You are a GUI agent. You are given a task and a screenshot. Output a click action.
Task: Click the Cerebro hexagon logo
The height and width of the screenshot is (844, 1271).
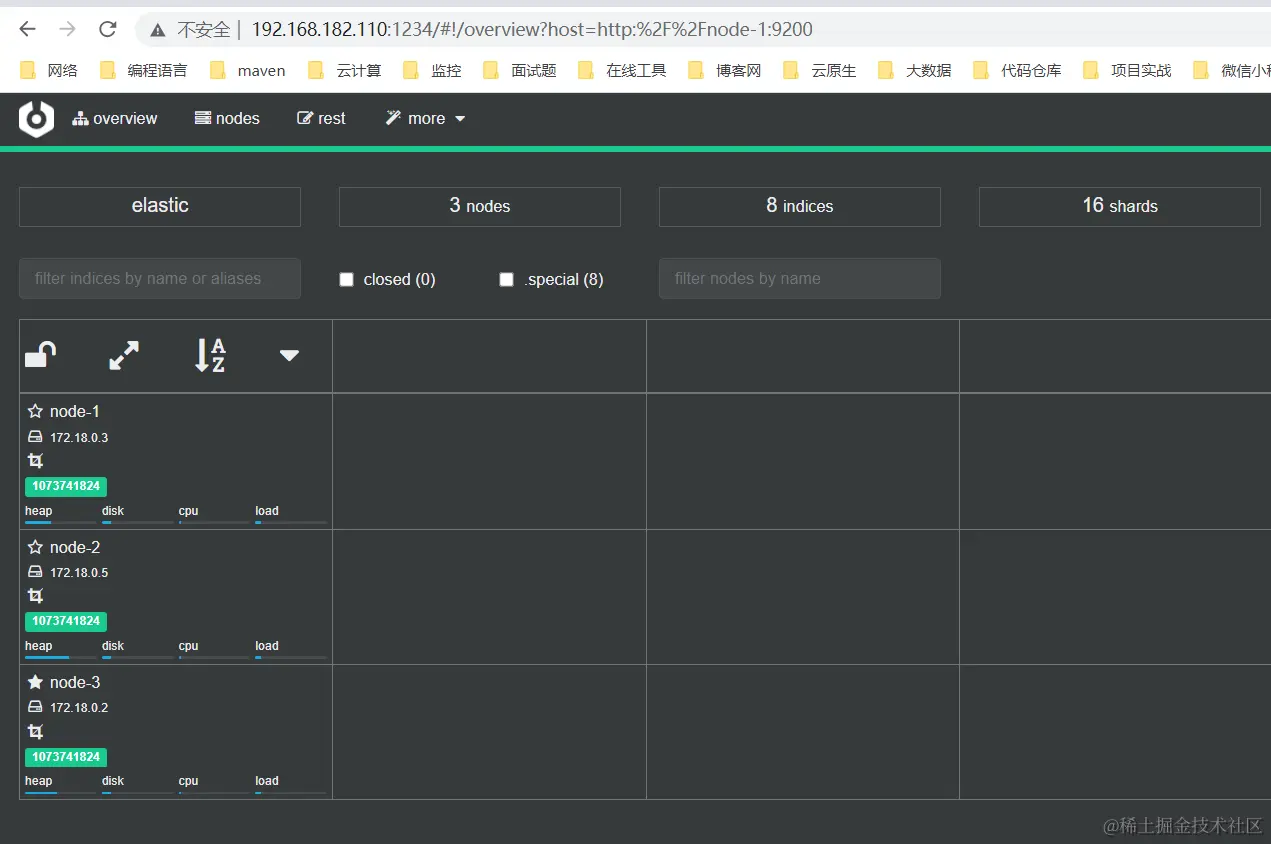tap(36, 119)
